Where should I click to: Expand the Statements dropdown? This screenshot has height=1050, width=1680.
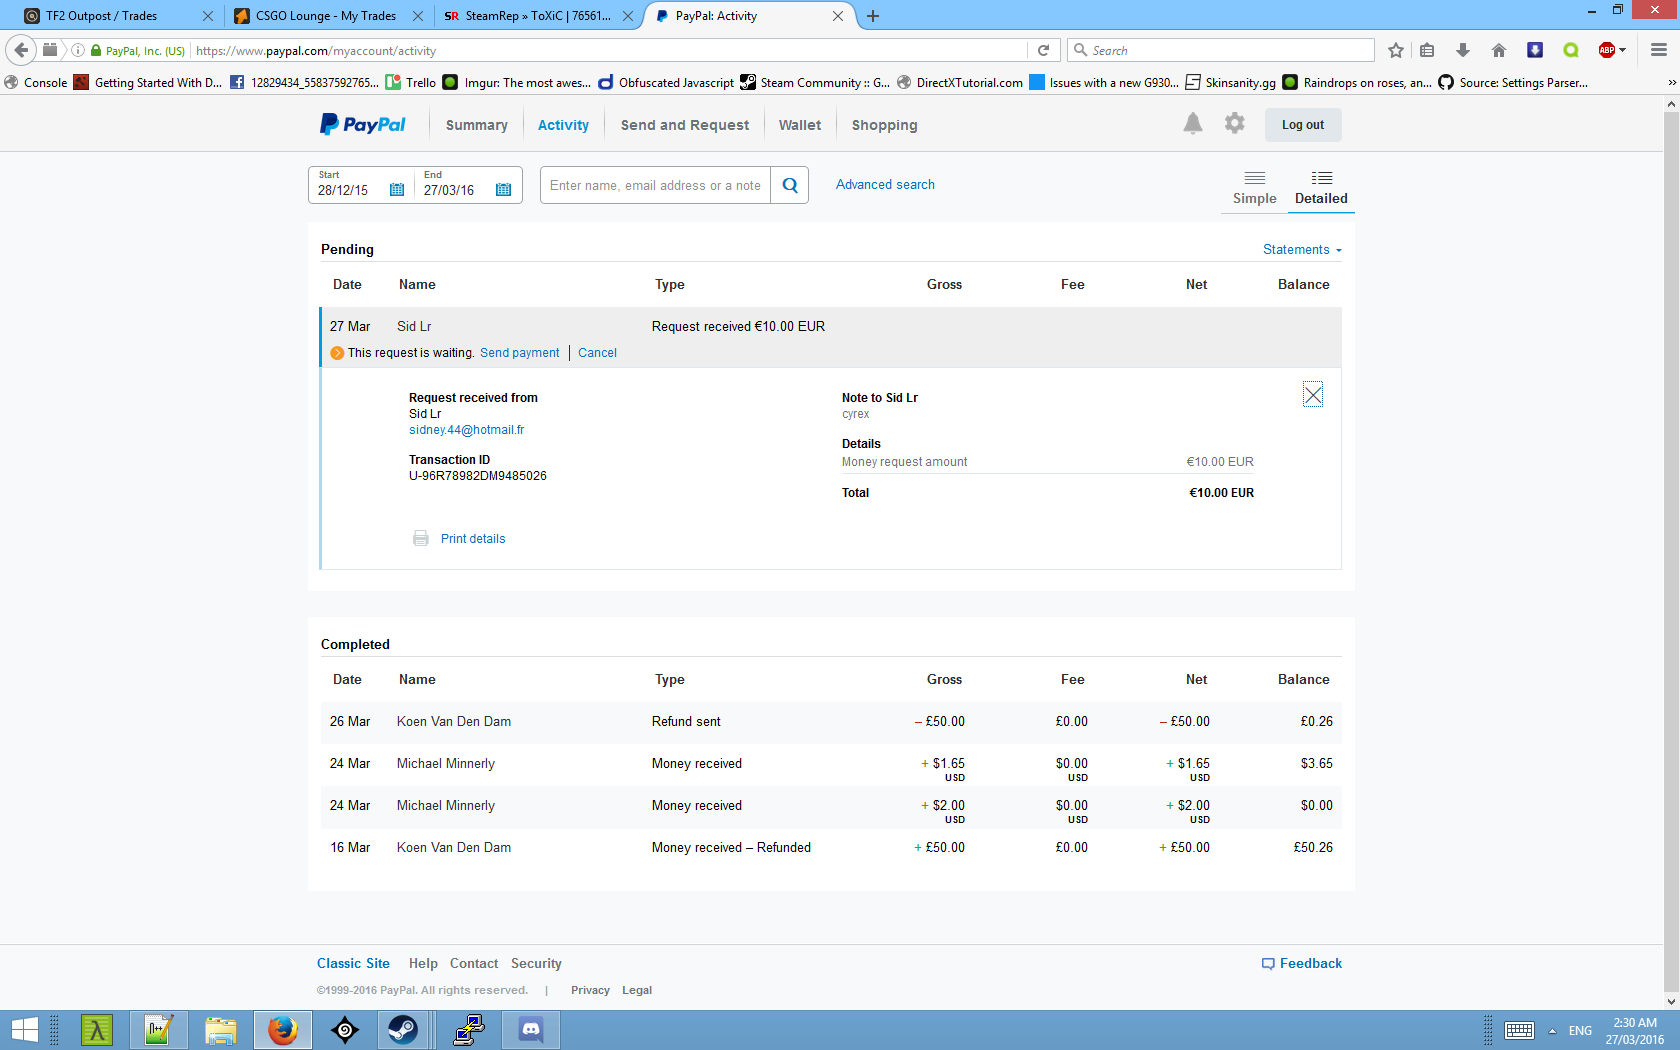click(x=1302, y=250)
